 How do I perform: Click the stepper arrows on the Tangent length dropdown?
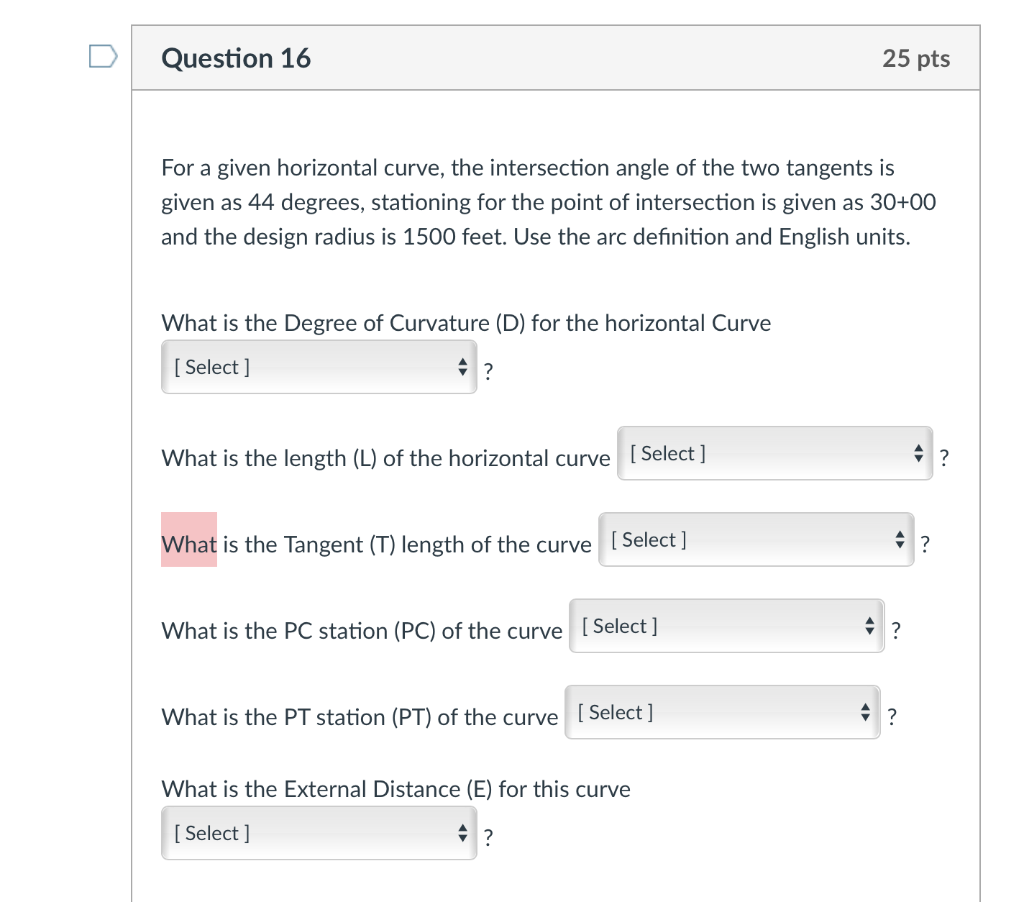pyautogui.click(x=899, y=539)
